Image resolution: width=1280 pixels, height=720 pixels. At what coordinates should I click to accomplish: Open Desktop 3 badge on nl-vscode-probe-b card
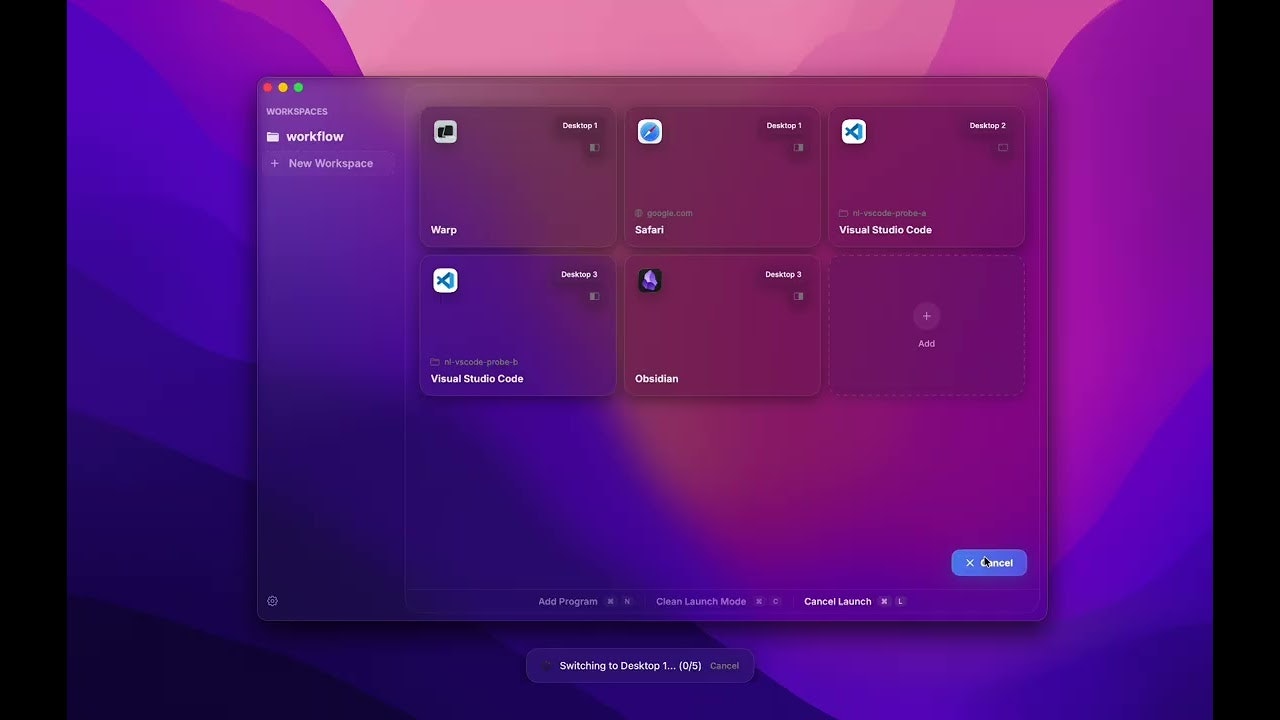579,275
